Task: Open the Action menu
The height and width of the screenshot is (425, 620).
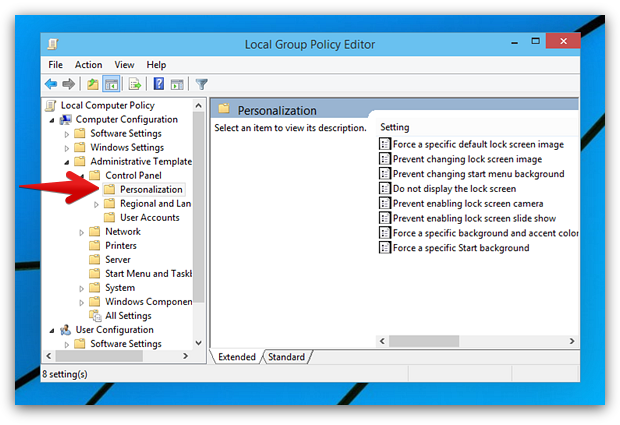Action: pyautogui.click(x=88, y=65)
